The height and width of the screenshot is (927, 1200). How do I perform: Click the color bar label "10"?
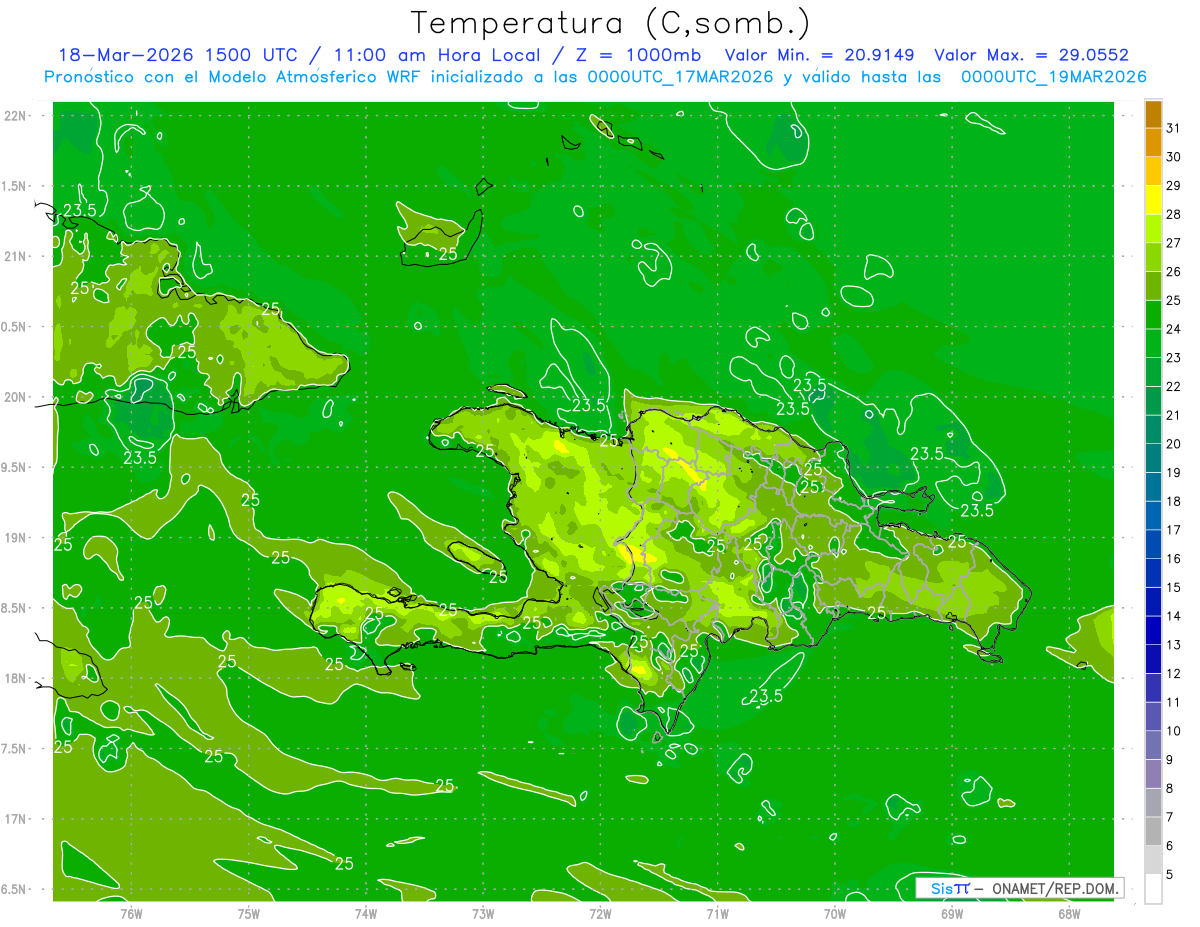click(x=1173, y=731)
